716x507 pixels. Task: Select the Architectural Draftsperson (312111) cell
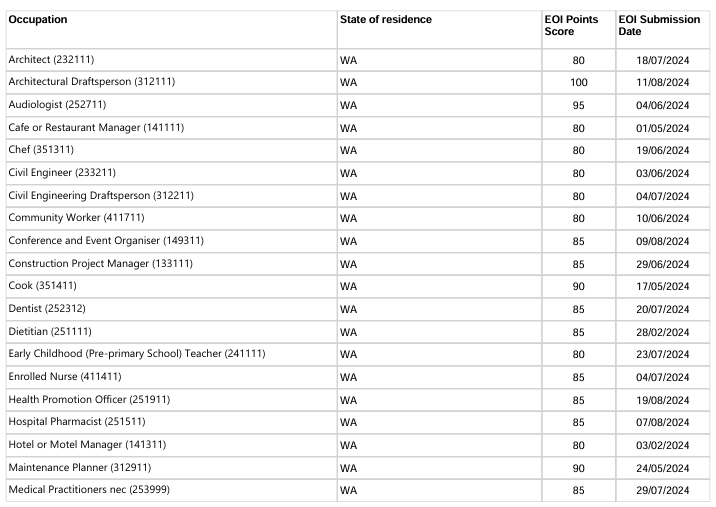pos(84,82)
